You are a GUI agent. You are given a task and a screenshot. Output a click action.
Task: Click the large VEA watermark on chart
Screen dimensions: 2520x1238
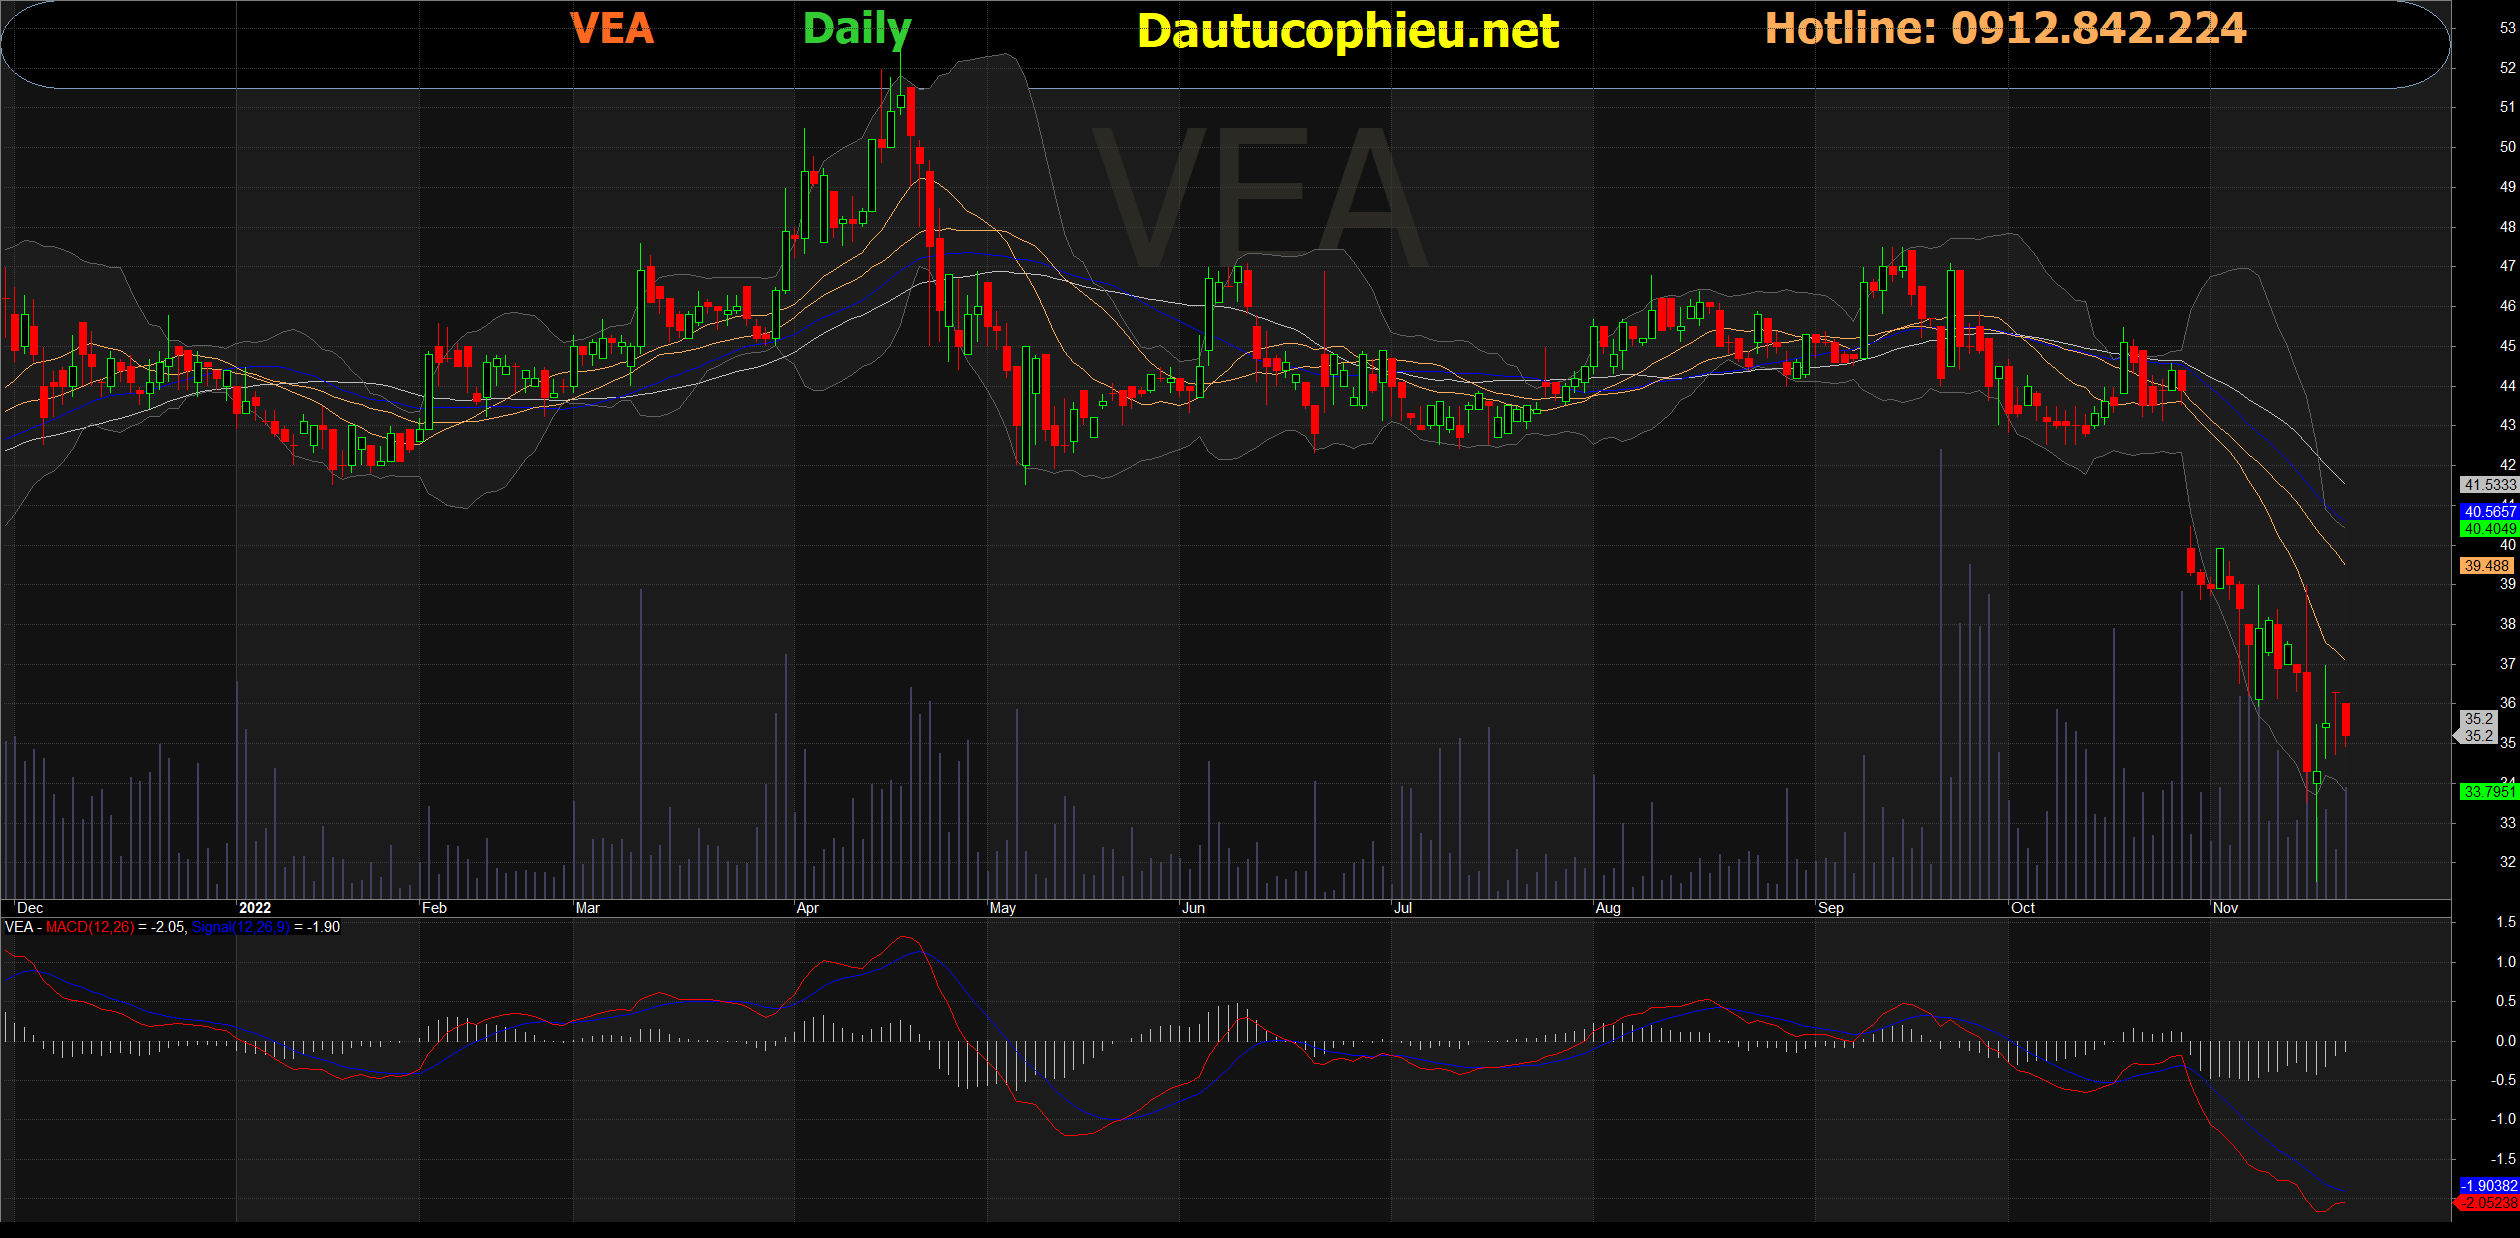[x=1258, y=197]
